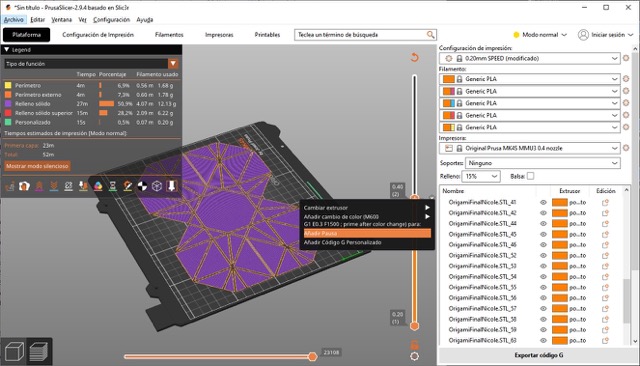Click magnifier icon in search box
This screenshot has height=366, width=640.
430,35
